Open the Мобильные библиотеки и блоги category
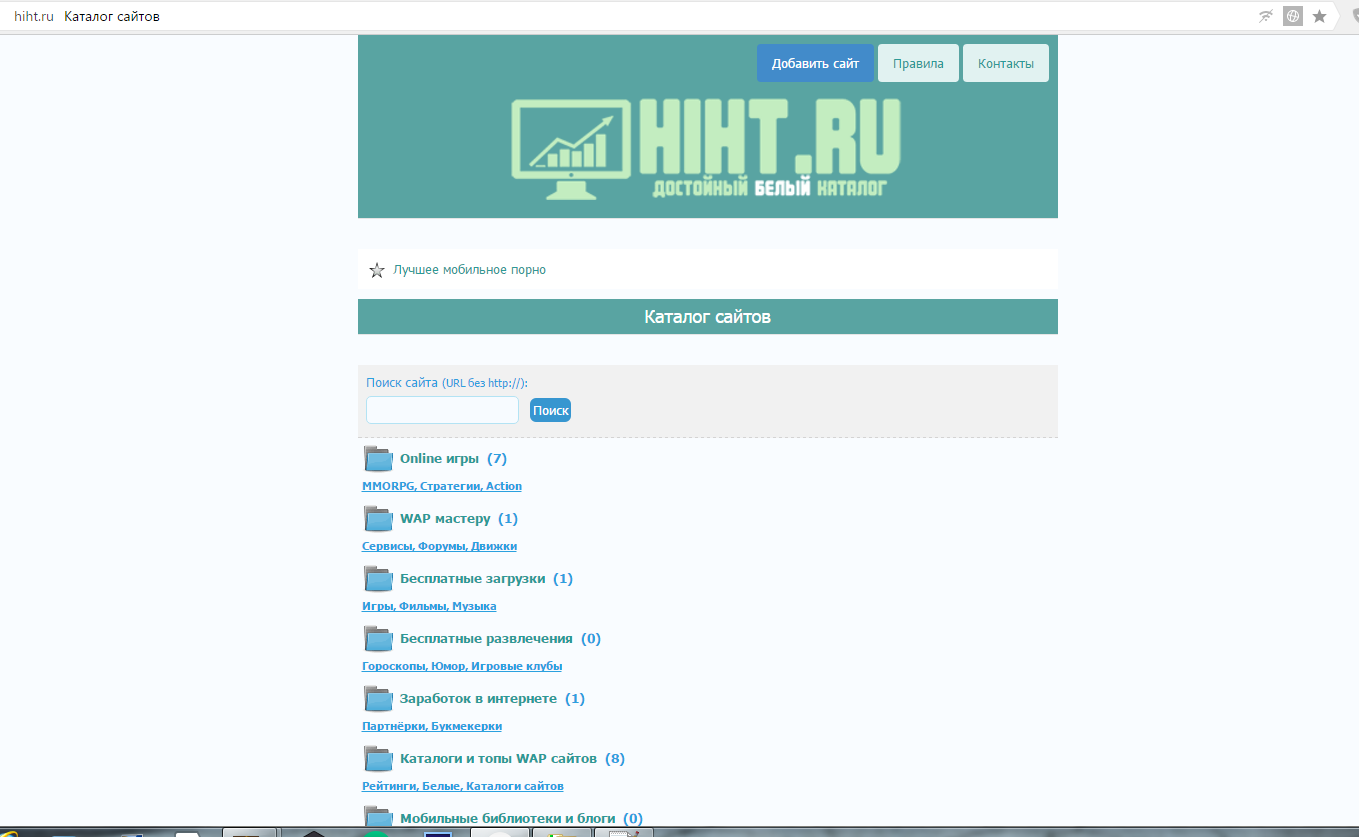The height and width of the screenshot is (837, 1359). tap(510, 818)
